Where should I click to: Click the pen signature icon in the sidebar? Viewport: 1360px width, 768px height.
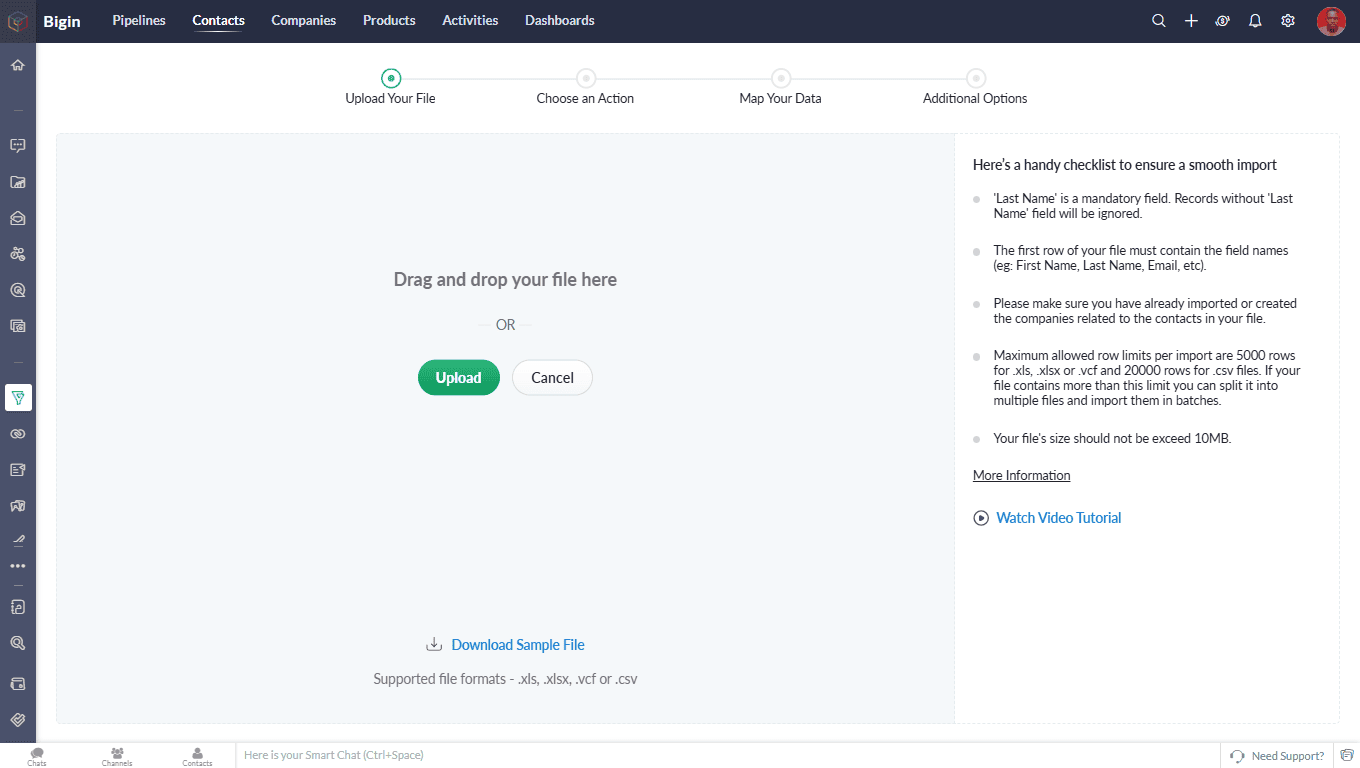pyautogui.click(x=18, y=541)
